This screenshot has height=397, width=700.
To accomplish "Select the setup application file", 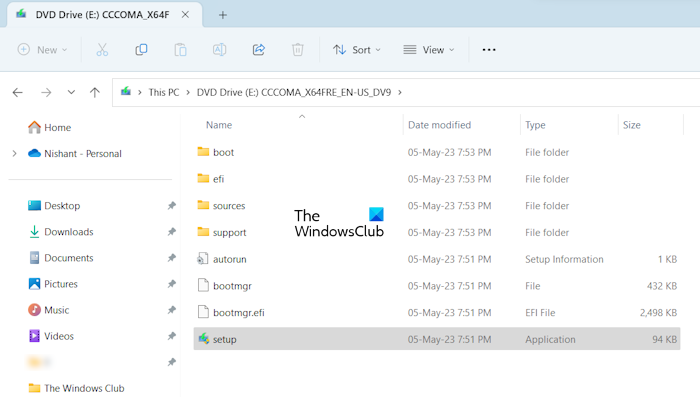I will click(437, 339).
